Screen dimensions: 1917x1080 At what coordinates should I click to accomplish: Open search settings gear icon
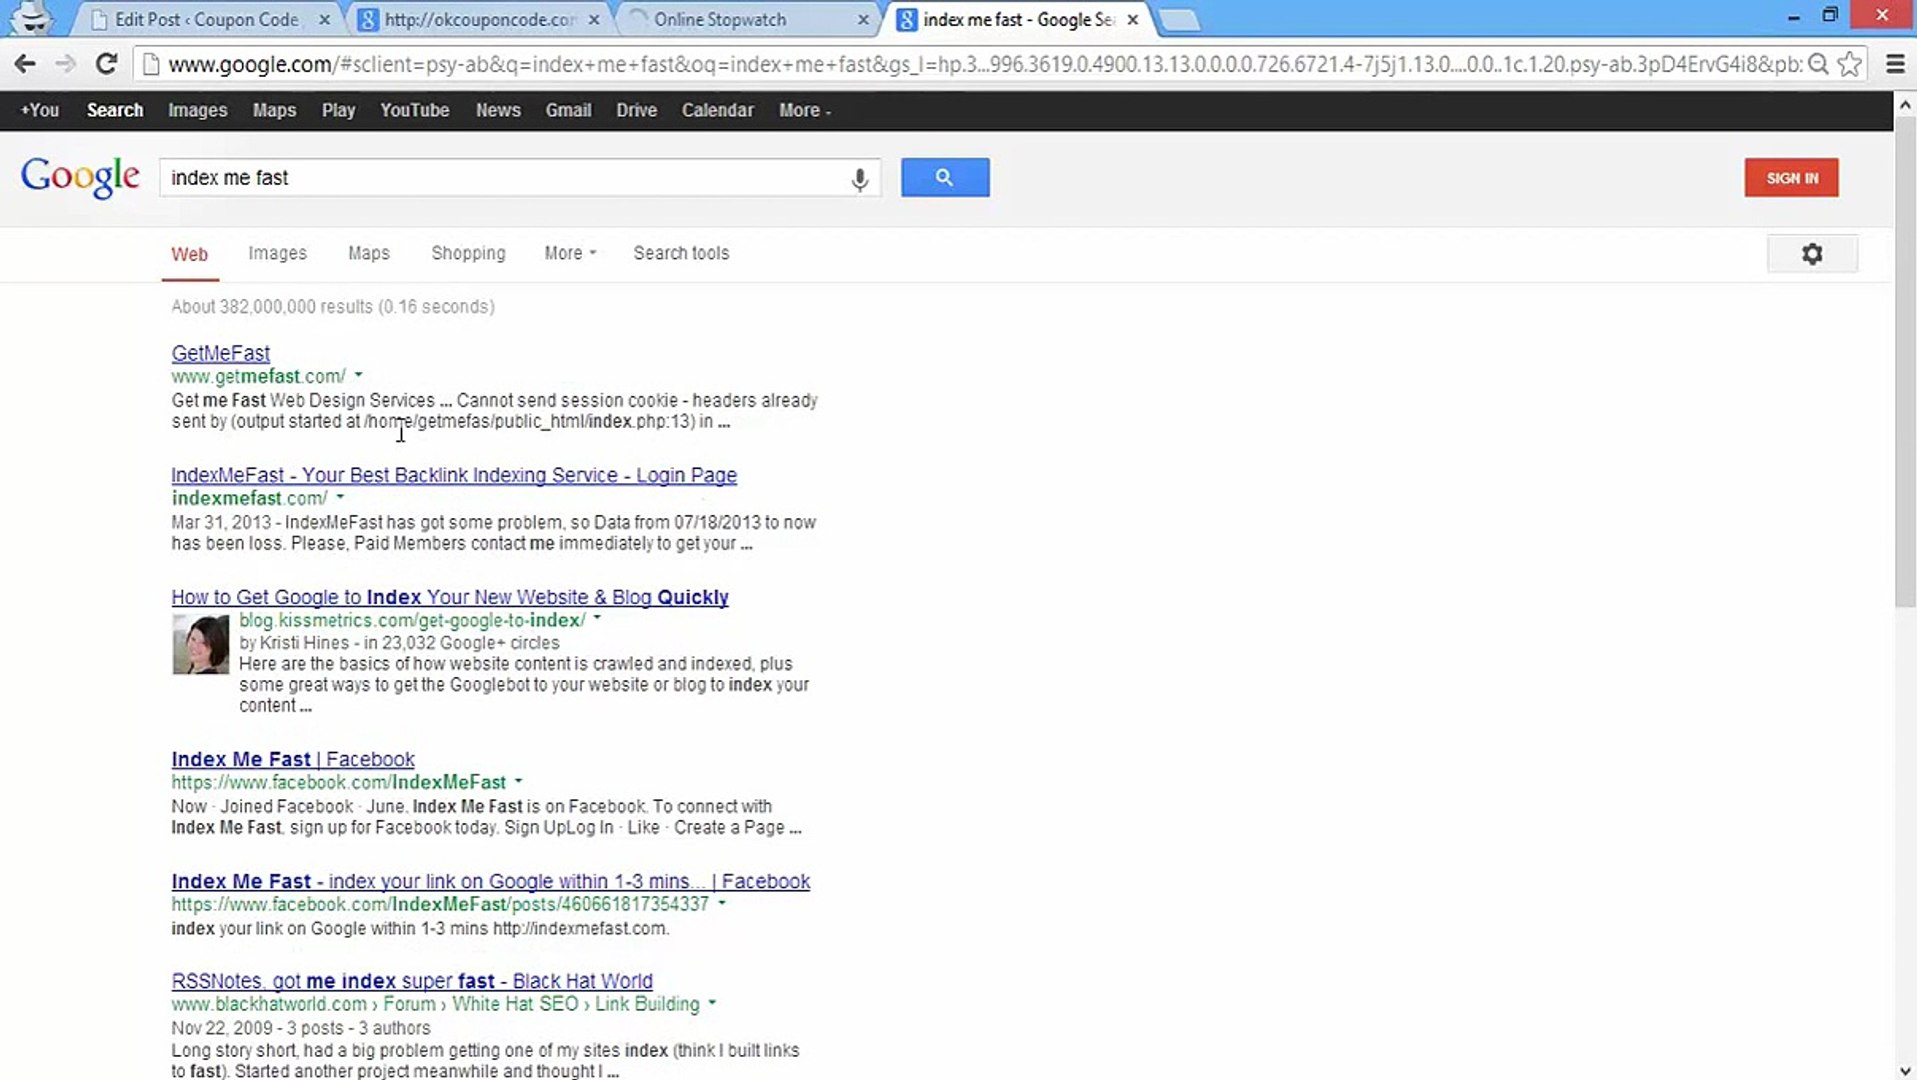pyautogui.click(x=1812, y=254)
